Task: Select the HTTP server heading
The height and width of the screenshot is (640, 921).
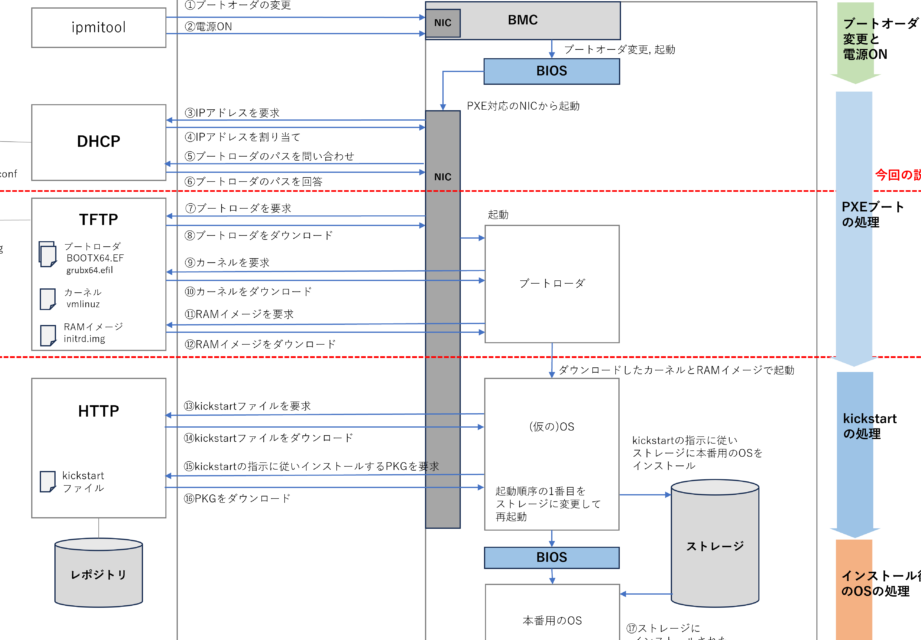Action: [x=98, y=411]
